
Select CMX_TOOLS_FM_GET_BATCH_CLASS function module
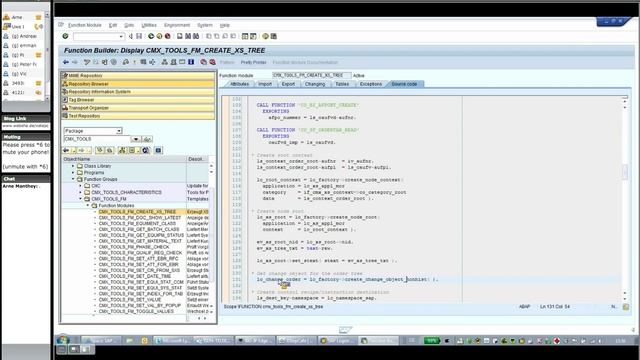tap(139, 229)
